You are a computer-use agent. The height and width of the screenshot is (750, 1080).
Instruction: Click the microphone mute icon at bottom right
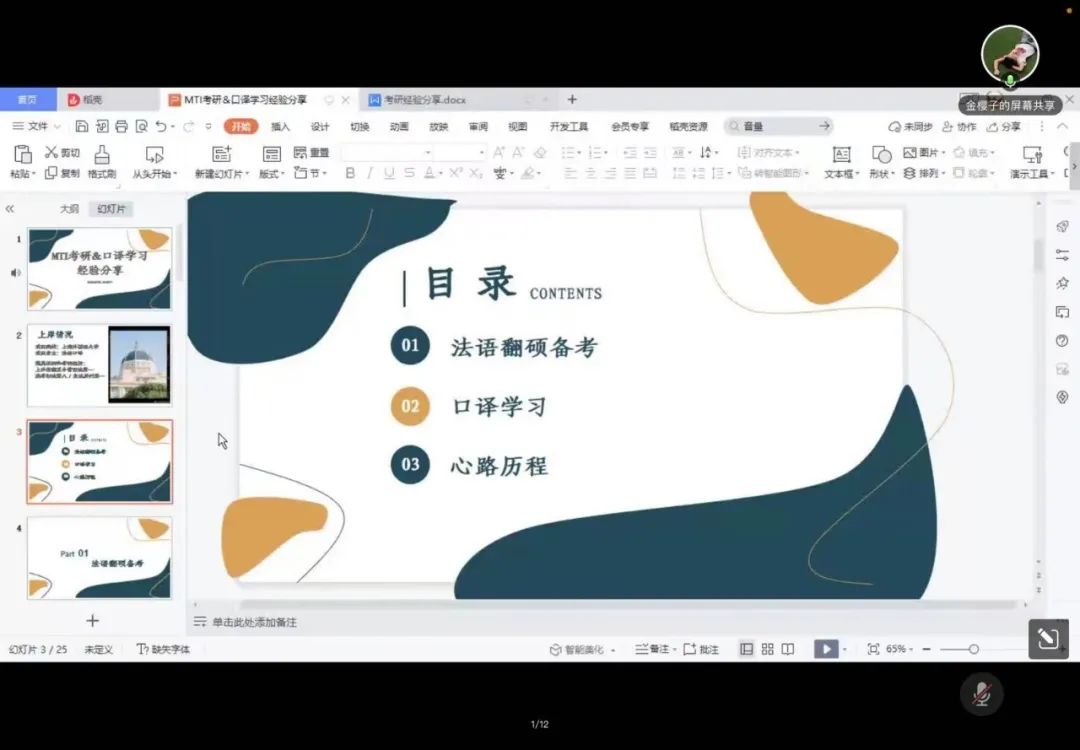click(x=981, y=694)
